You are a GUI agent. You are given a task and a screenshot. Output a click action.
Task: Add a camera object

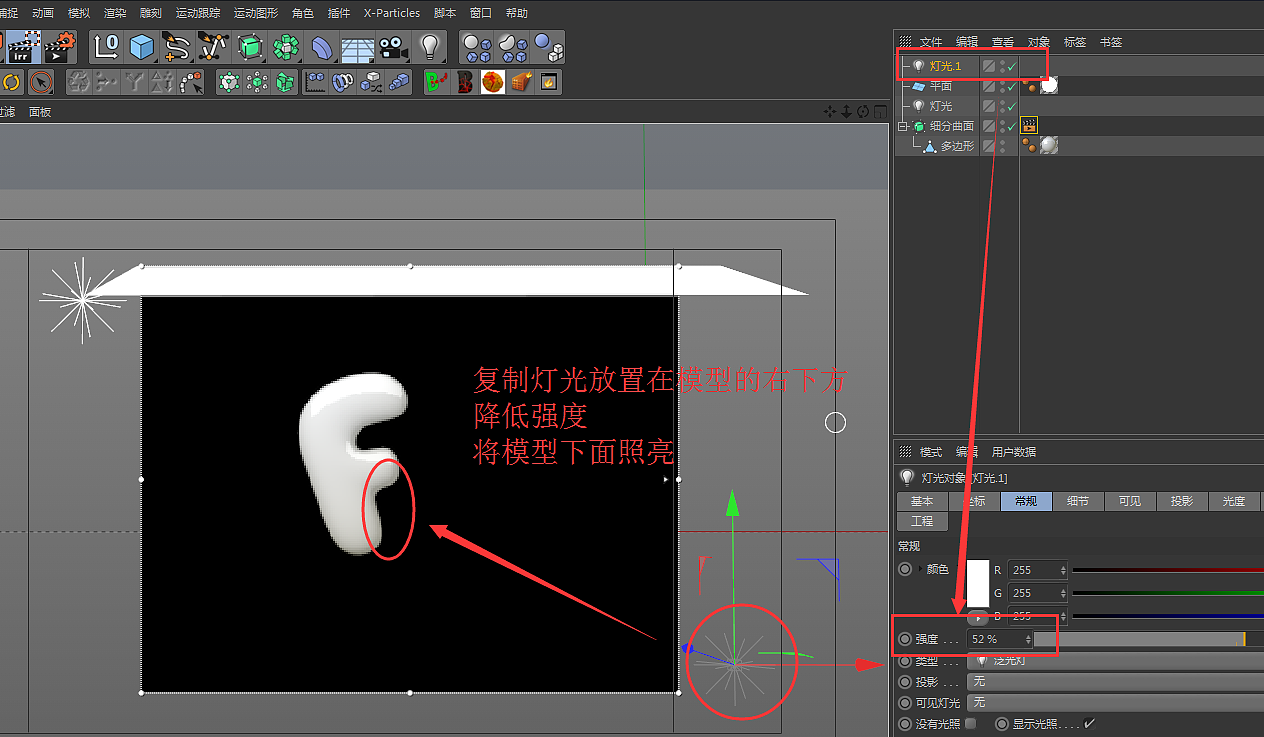[393, 46]
